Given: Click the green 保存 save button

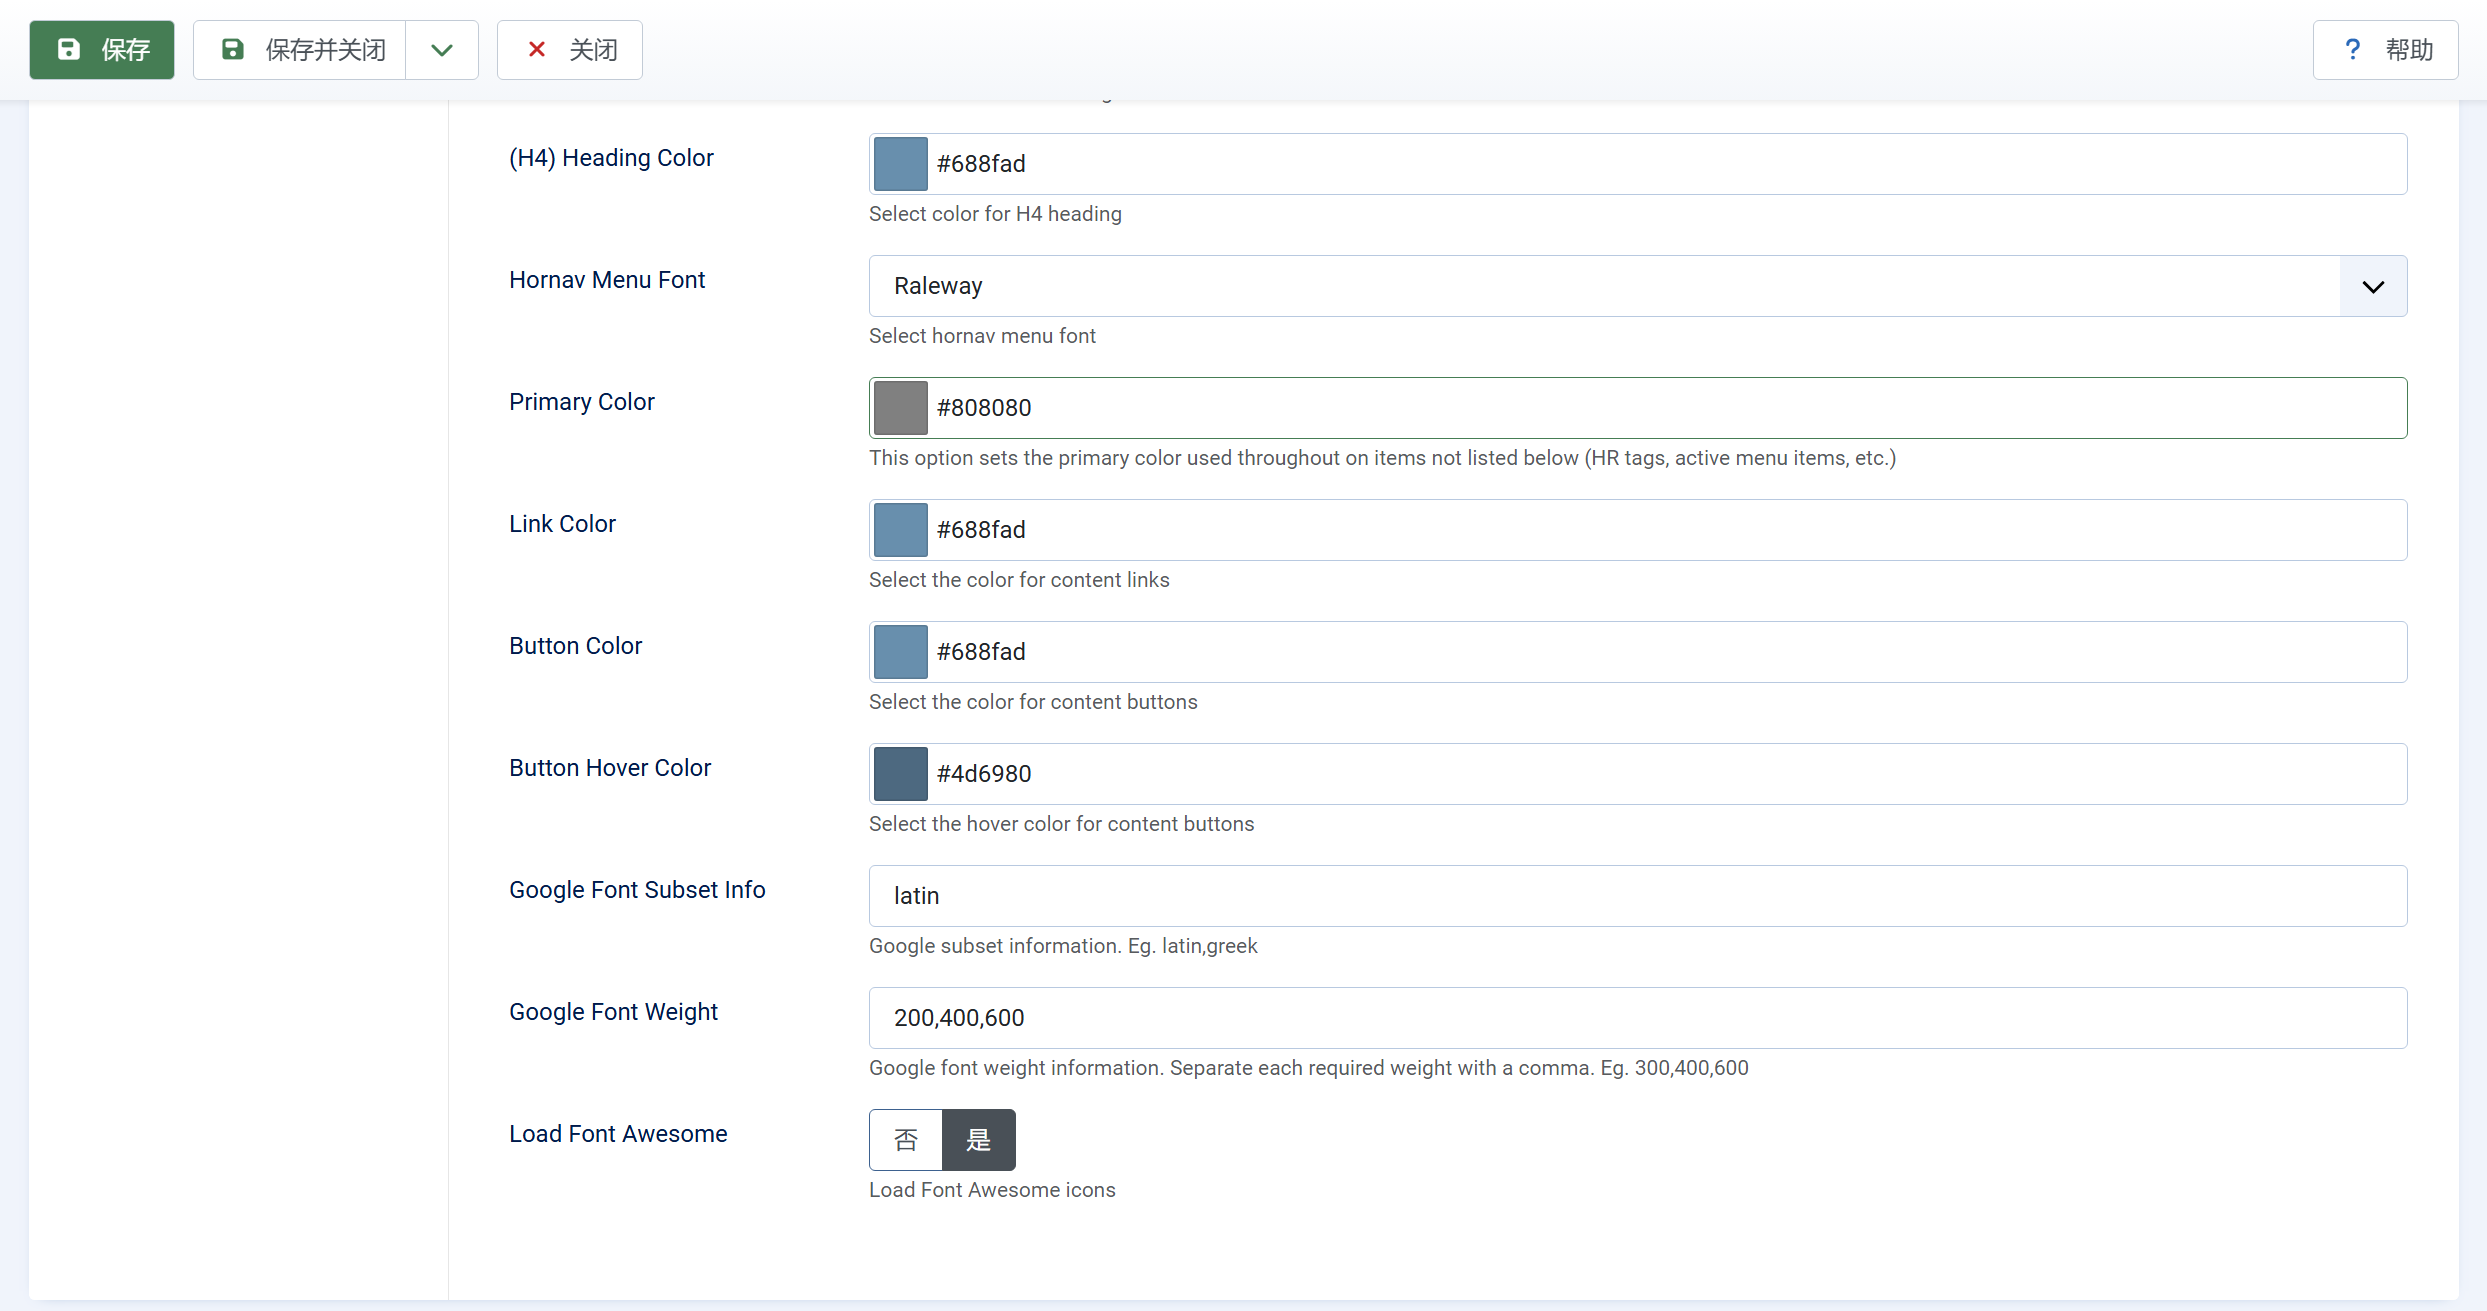Looking at the screenshot, I should click(x=102, y=50).
